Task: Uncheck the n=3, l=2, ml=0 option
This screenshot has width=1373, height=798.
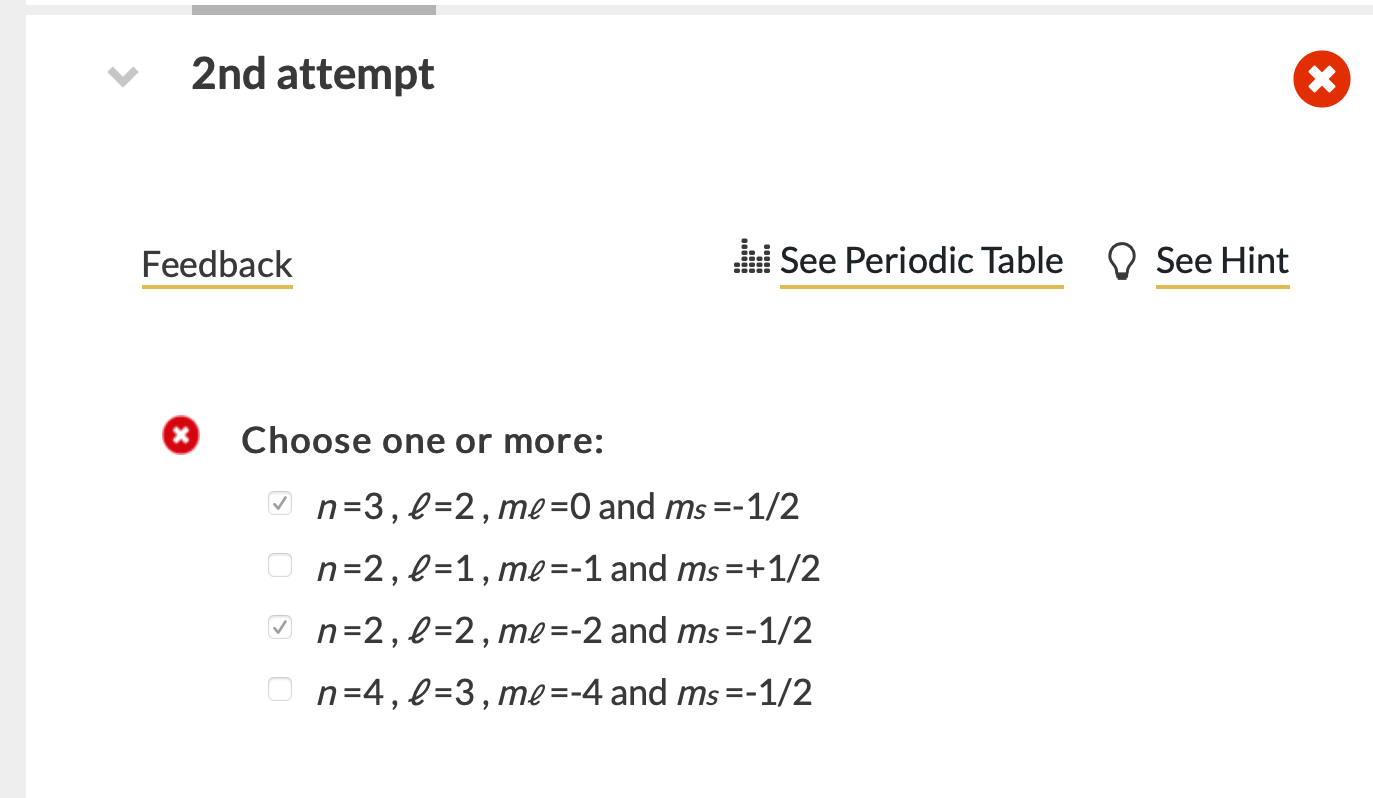Action: click(x=279, y=503)
